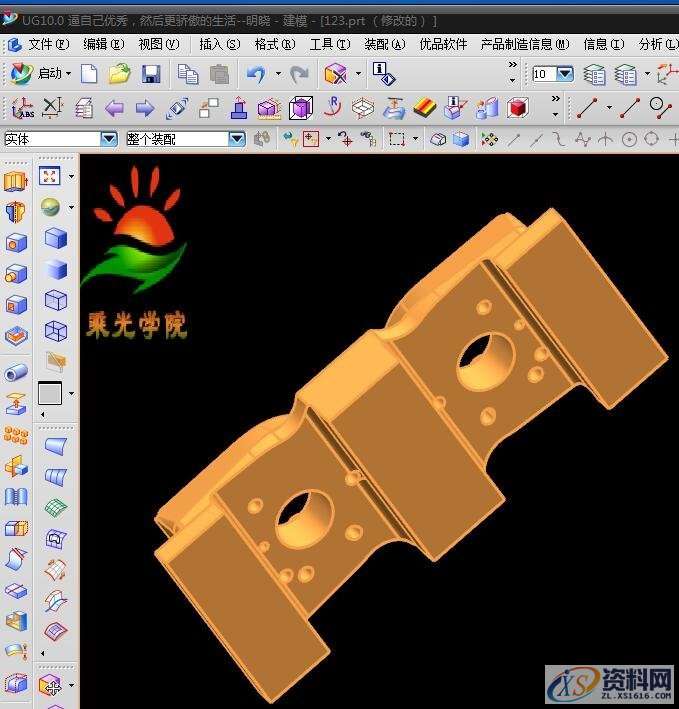Click the Extrude icon in feature toolbar
The width and height of the screenshot is (679, 709).
[x=16, y=181]
